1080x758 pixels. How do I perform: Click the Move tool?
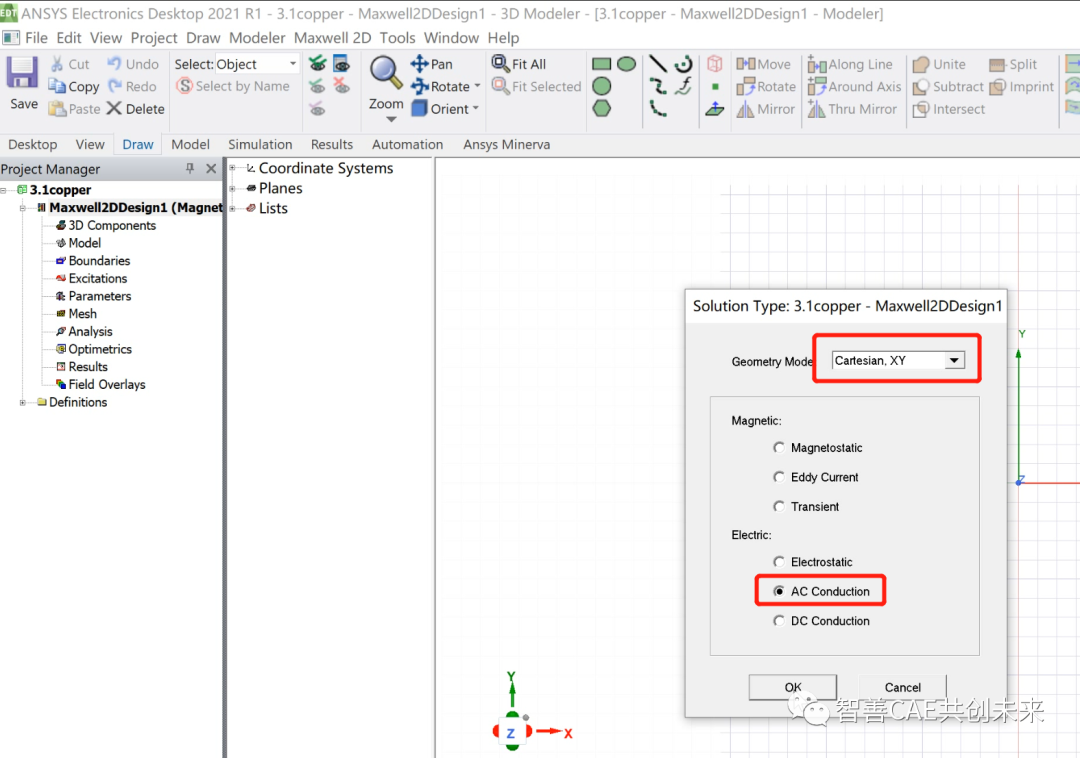pos(763,64)
